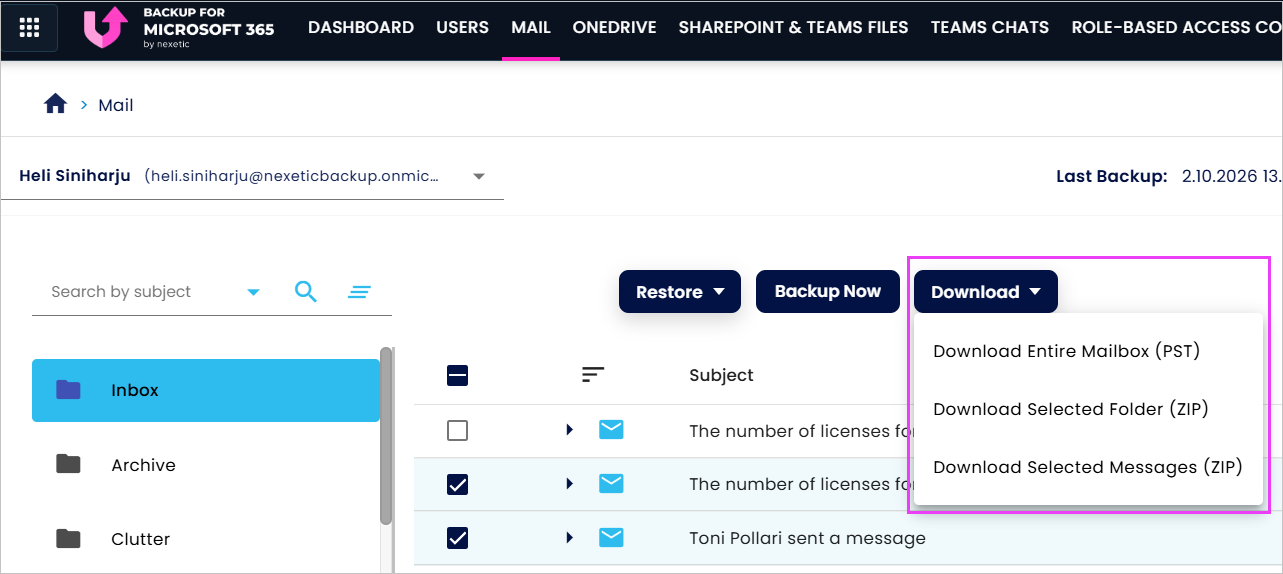Click the Archive folder icon
Image resolution: width=1283 pixels, height=574 pixels.
pyautogui.click(x=68, y=464)
